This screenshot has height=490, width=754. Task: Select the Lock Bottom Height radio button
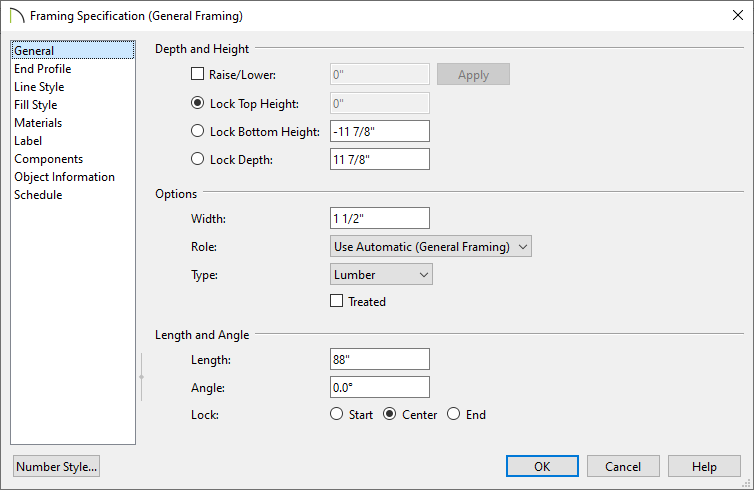click(x=197, y=131)
